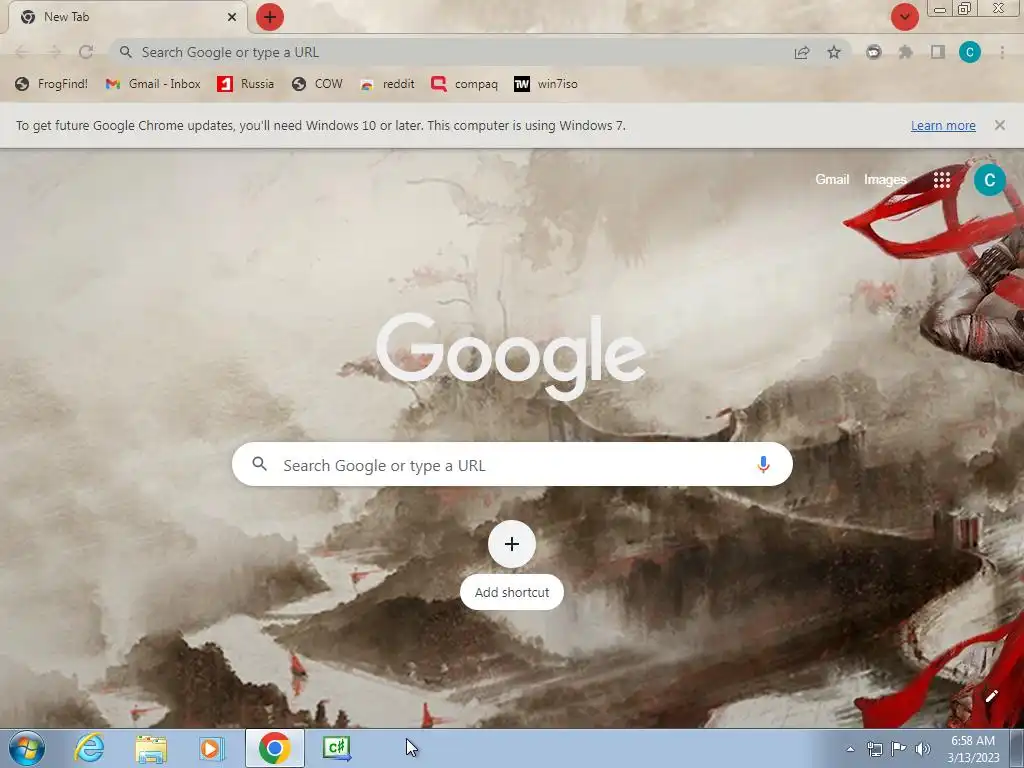Open the win7iso bookmark

546,84
